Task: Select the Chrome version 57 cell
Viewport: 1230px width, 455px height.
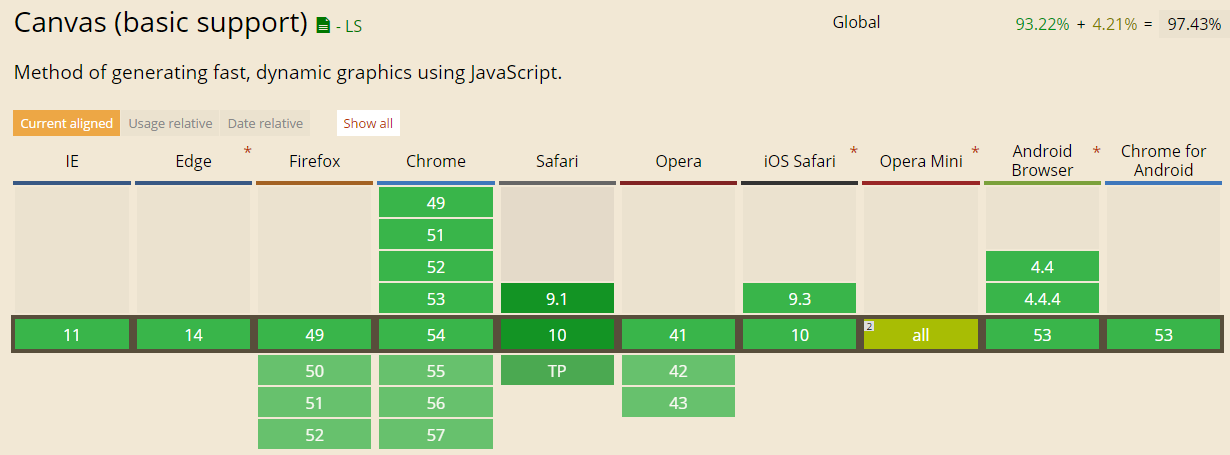Action: 436,435
